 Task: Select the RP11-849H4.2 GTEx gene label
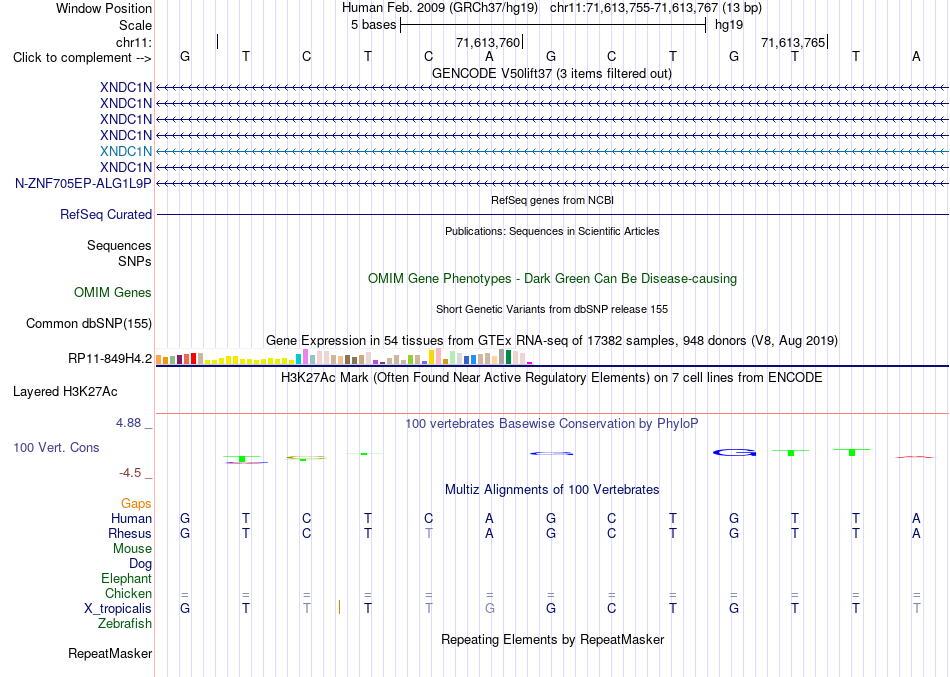tap(110, 359)
